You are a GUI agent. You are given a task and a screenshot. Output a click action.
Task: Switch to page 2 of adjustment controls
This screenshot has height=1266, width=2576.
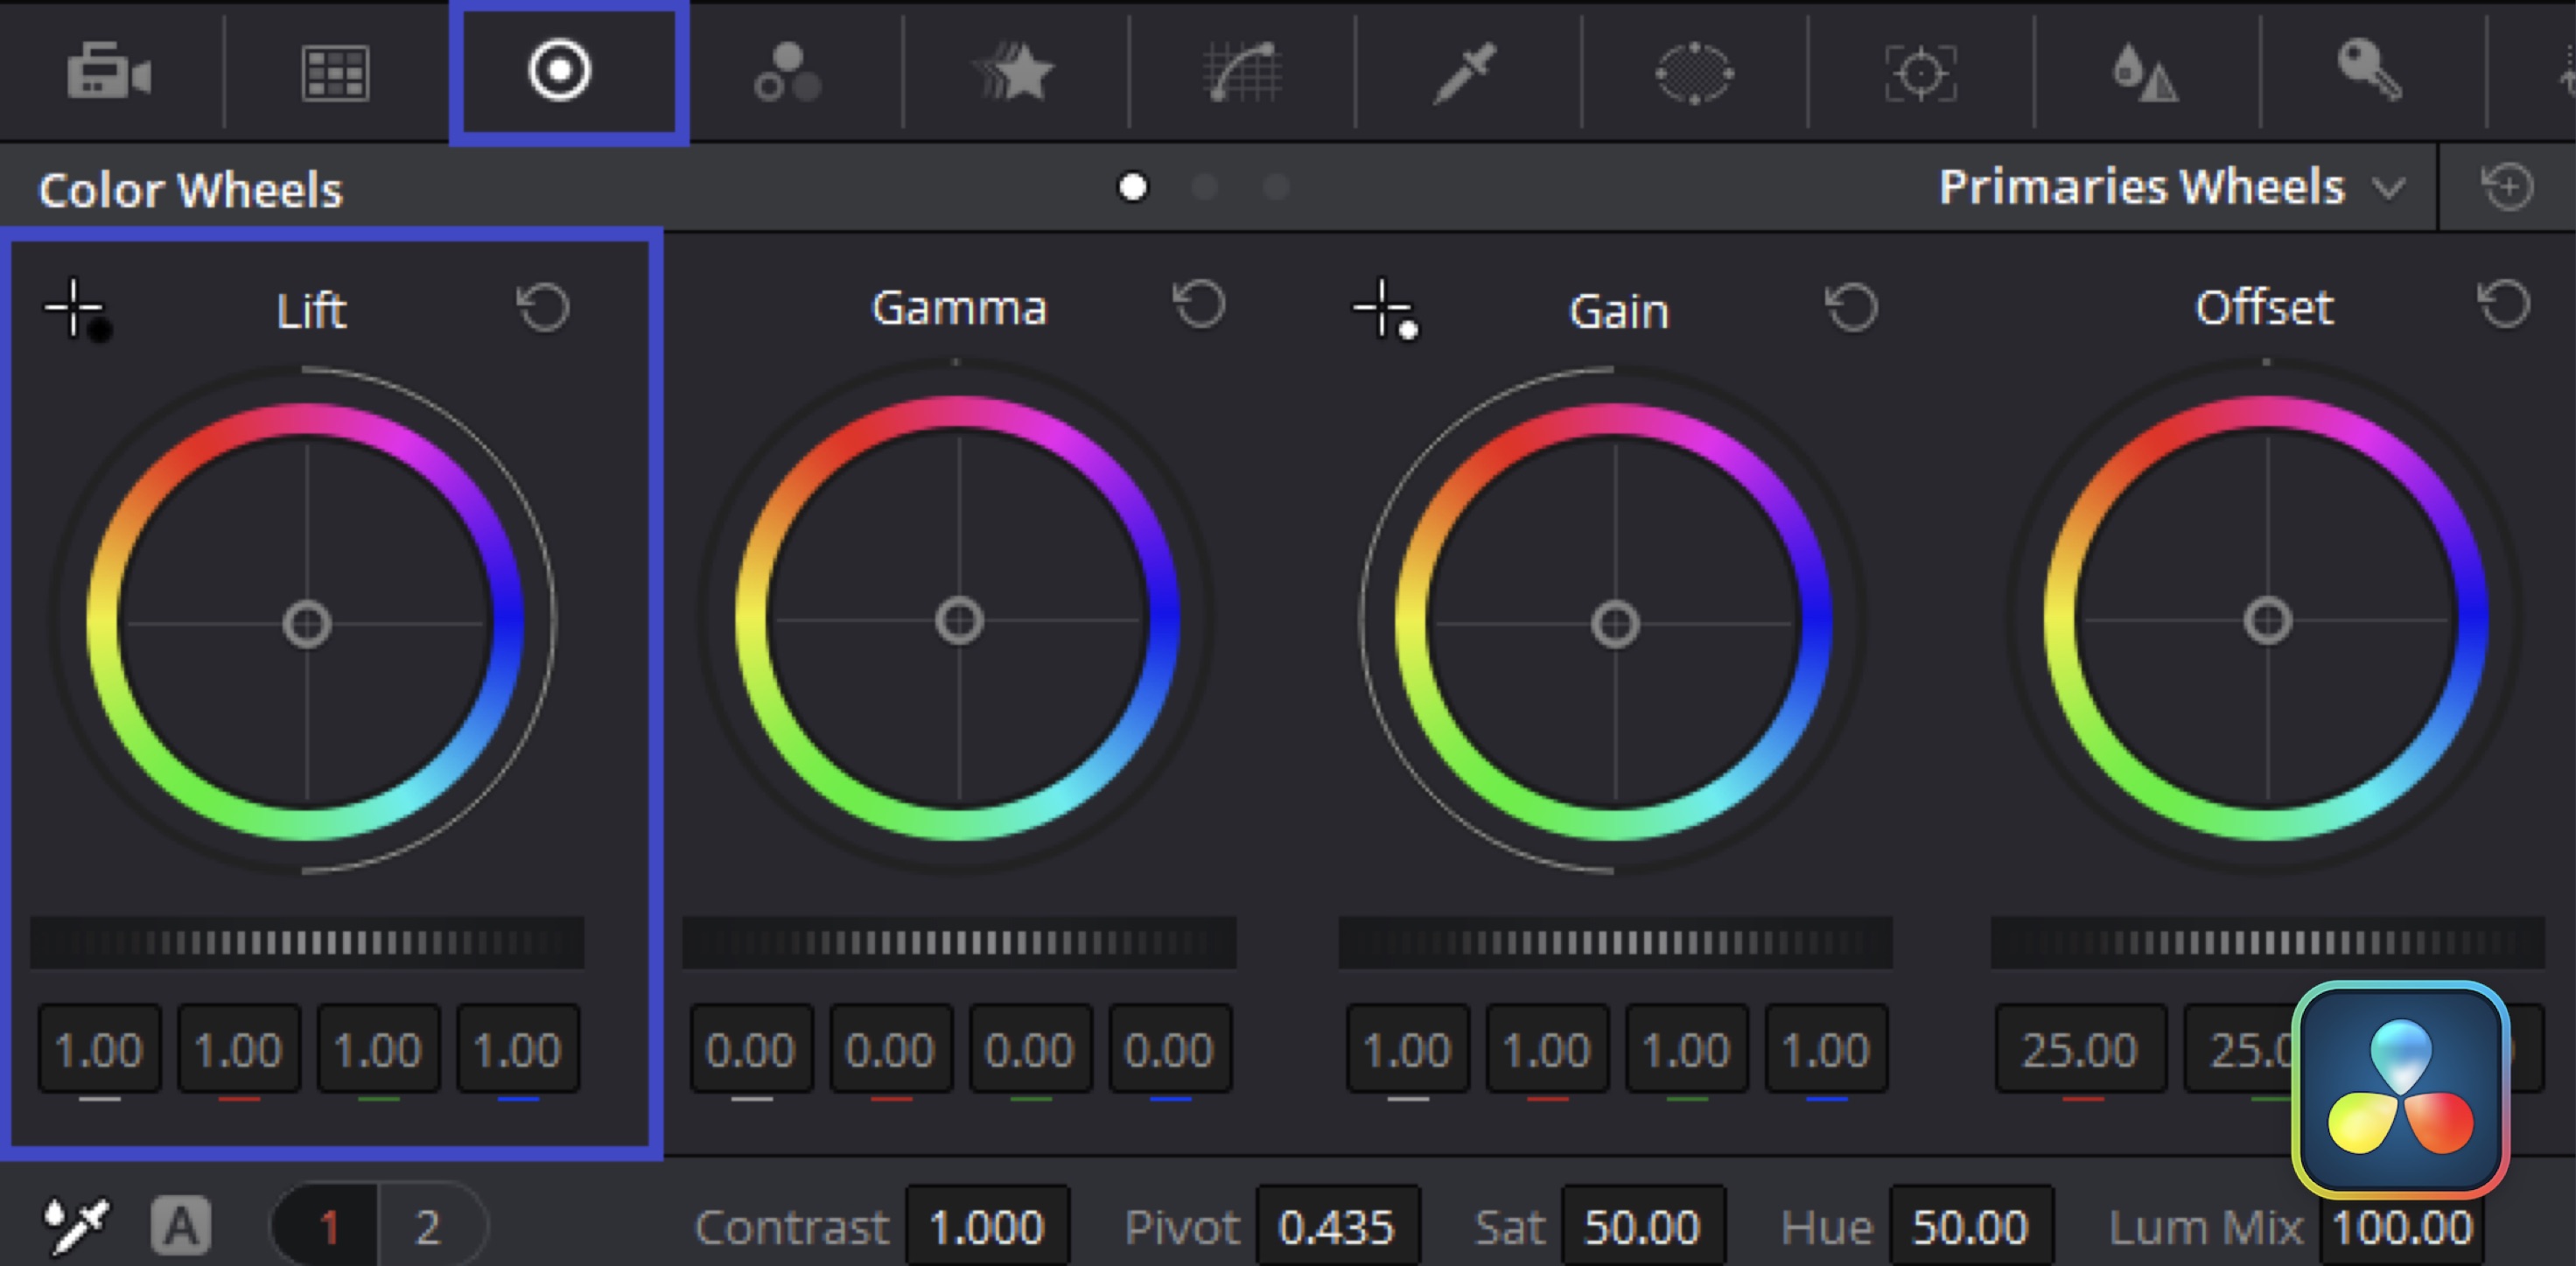(428, 1226)
